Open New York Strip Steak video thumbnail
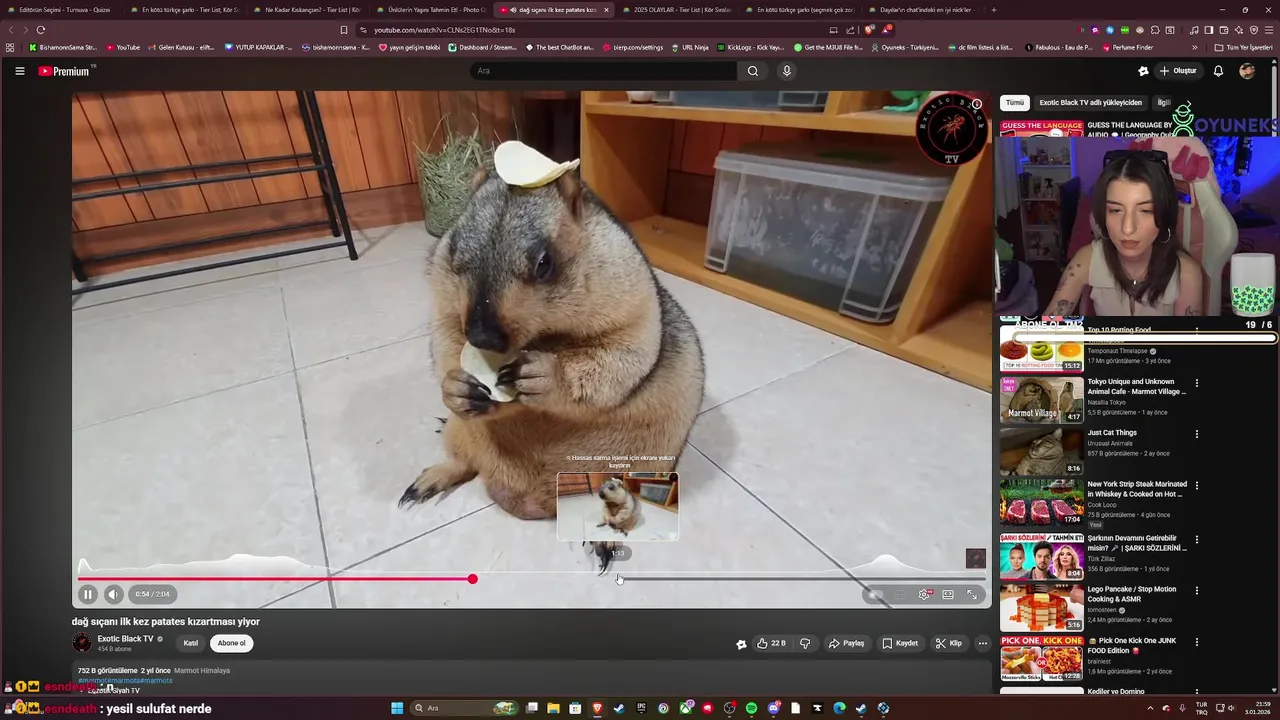This screenshot has width=1280, height=720. (x=1042, y=502)
